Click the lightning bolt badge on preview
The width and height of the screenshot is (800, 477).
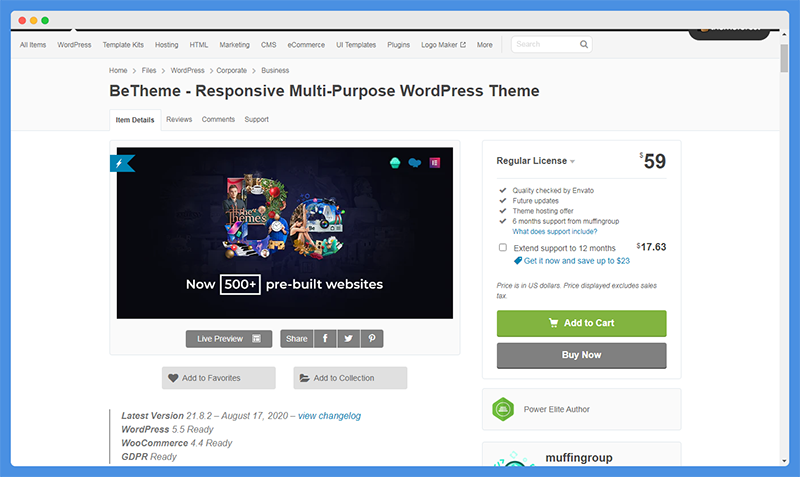tap(122, 163)
